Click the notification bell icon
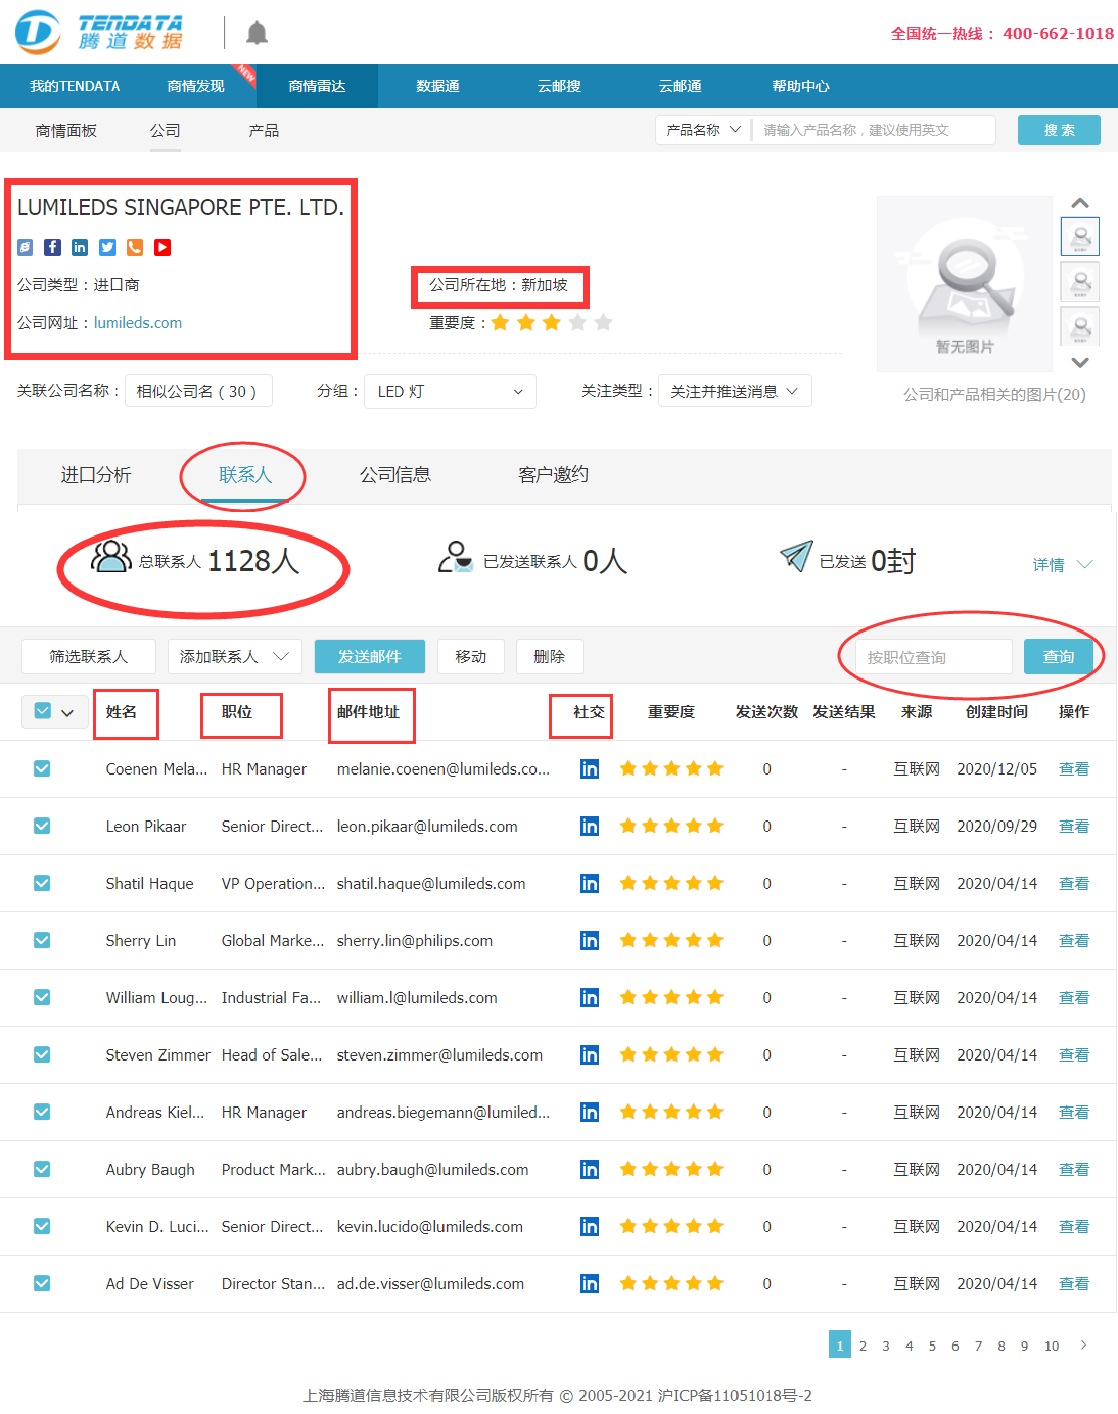Image resolution: width=1118 pixels, height=1414 pixels. pos(257,33)
